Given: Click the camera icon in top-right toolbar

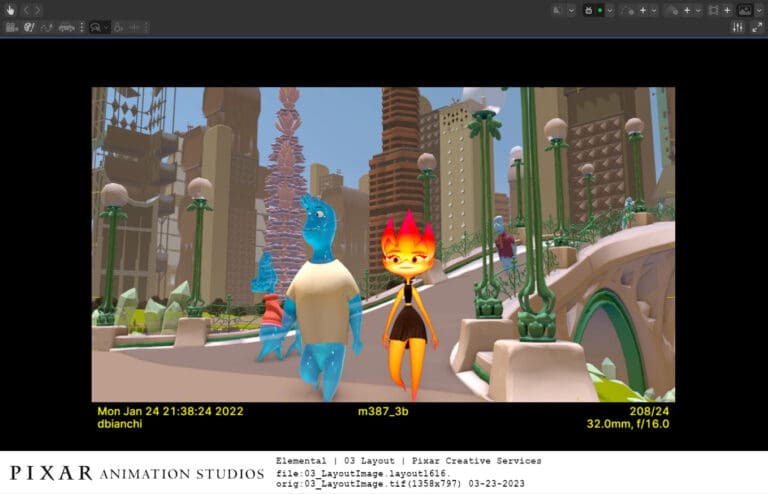Looking at the screenshot, I should click(589, 10).
